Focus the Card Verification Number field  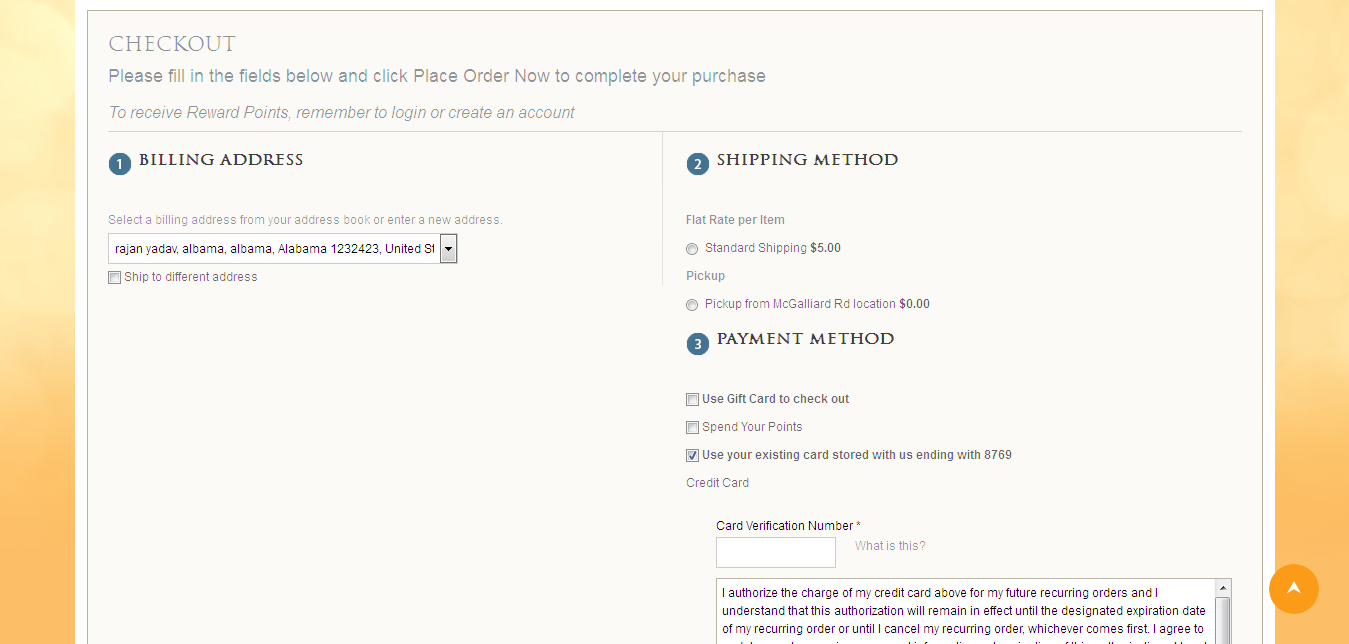(775, 552)
